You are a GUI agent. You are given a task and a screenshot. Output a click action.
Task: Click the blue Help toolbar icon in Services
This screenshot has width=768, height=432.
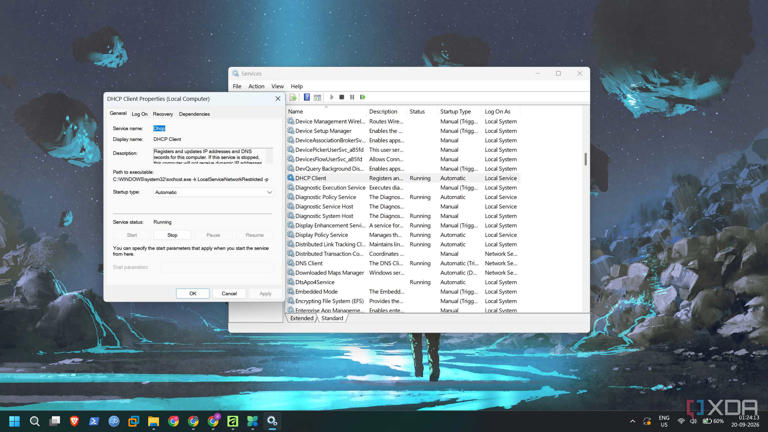[307, 97]
